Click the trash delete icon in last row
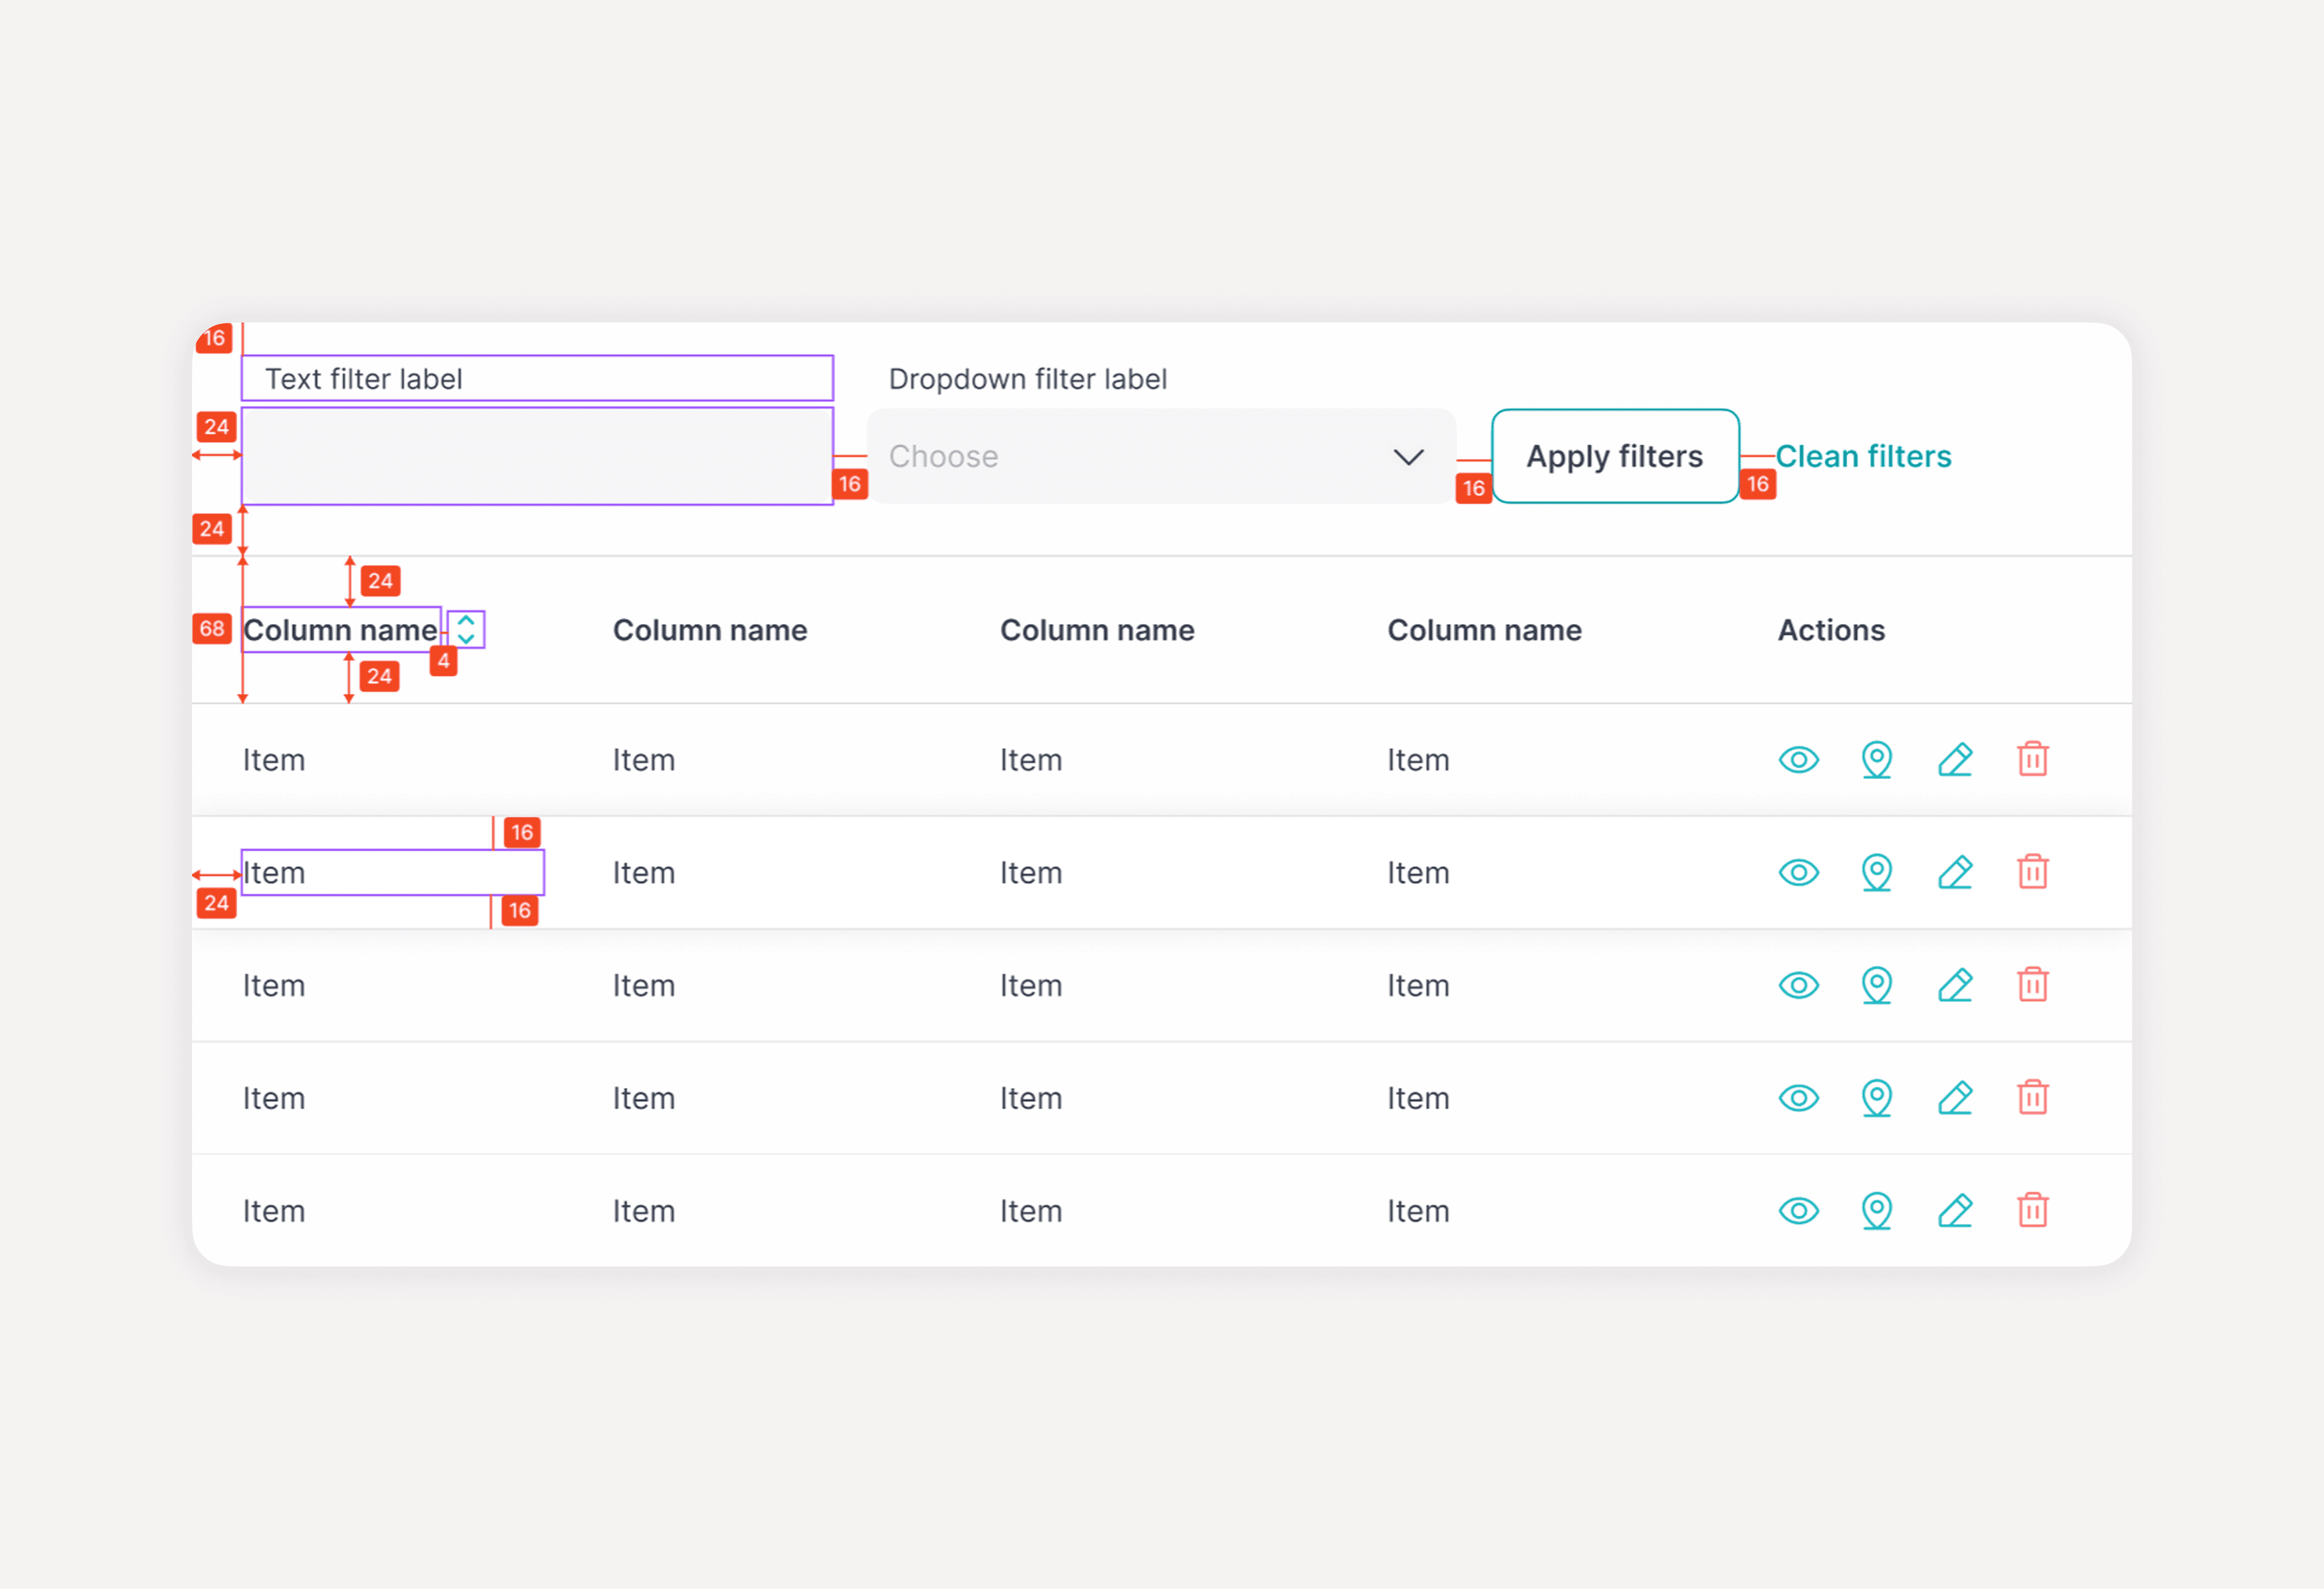2324x1589 pixels. (2032, 1210)
